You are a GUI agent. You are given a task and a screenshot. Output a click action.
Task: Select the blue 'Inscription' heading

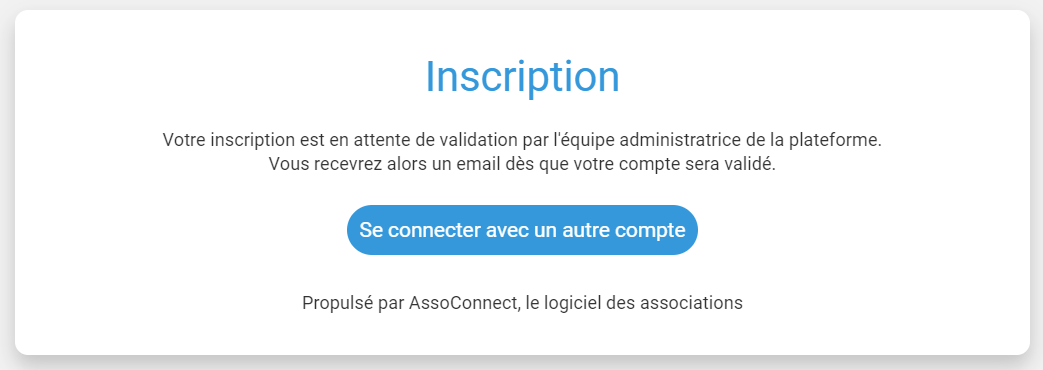522,77
